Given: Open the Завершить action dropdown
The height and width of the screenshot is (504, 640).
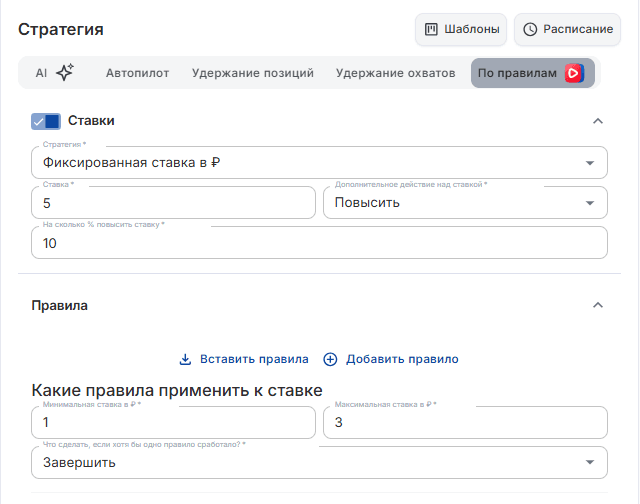Looking at the screenshot, I should click(x=319, y=462).
